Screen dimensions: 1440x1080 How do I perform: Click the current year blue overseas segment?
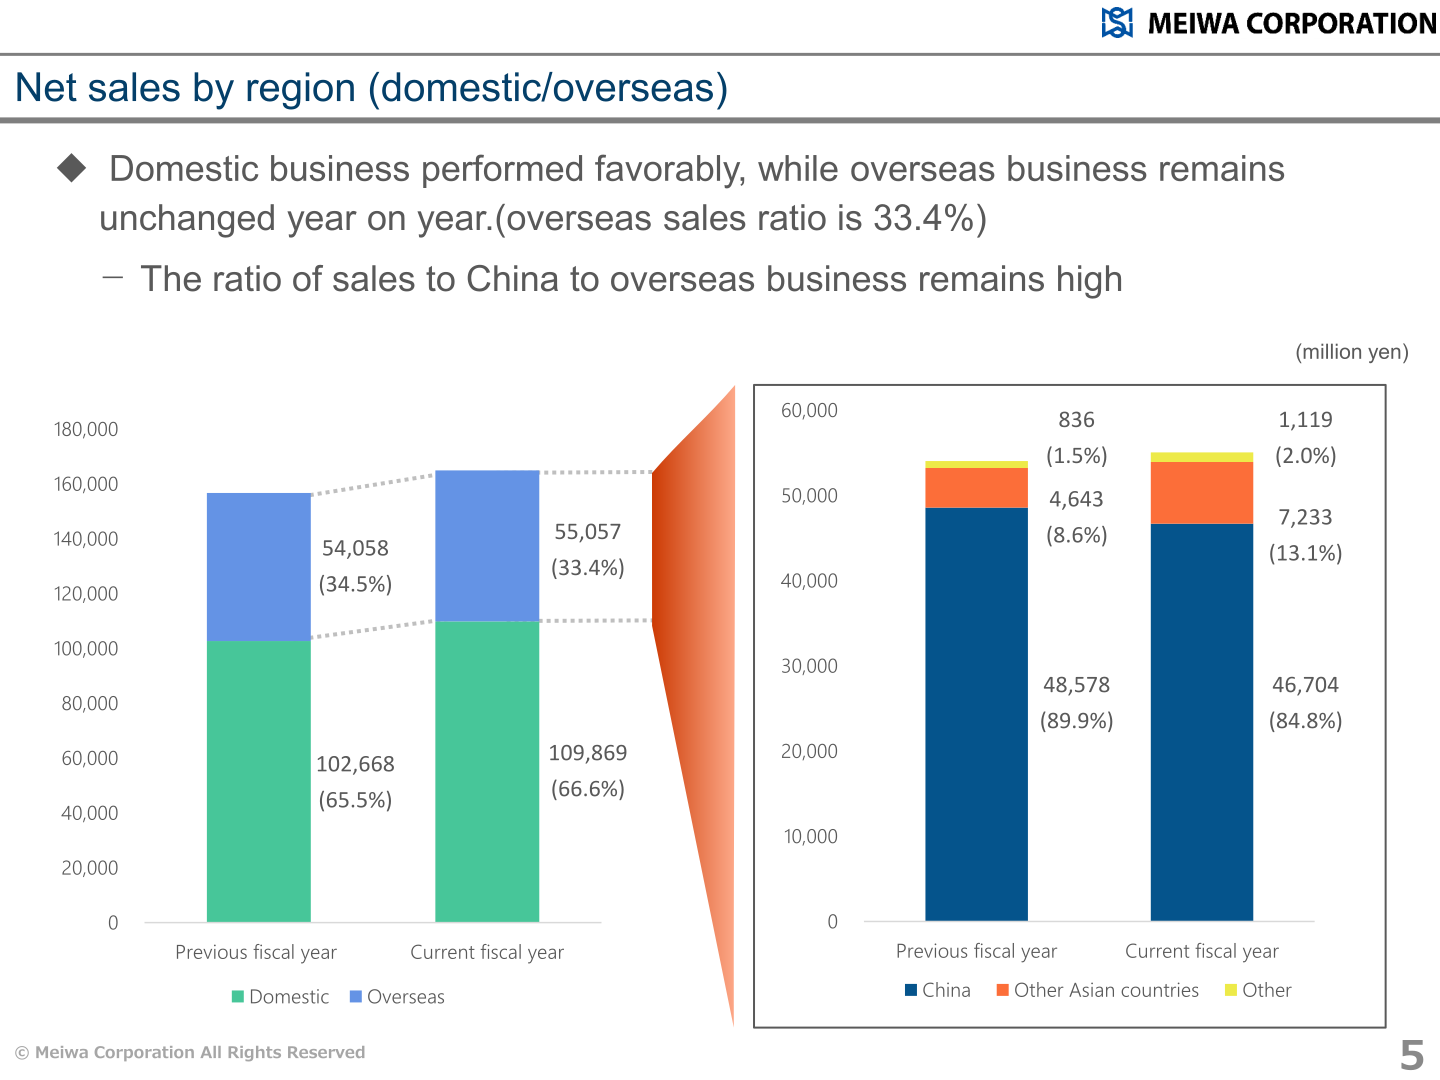pos(487,546)
